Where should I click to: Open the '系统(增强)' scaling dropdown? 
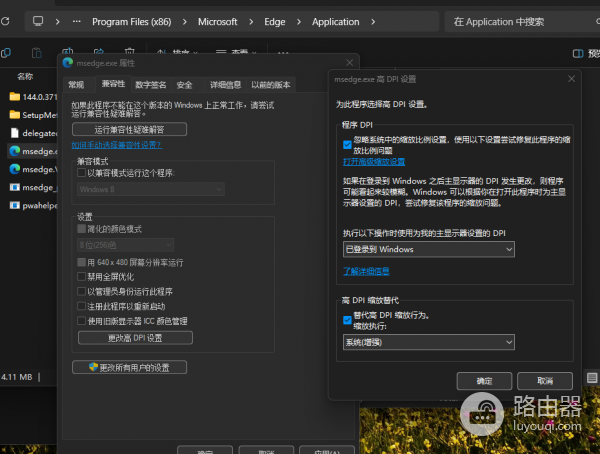coord(429,342)
